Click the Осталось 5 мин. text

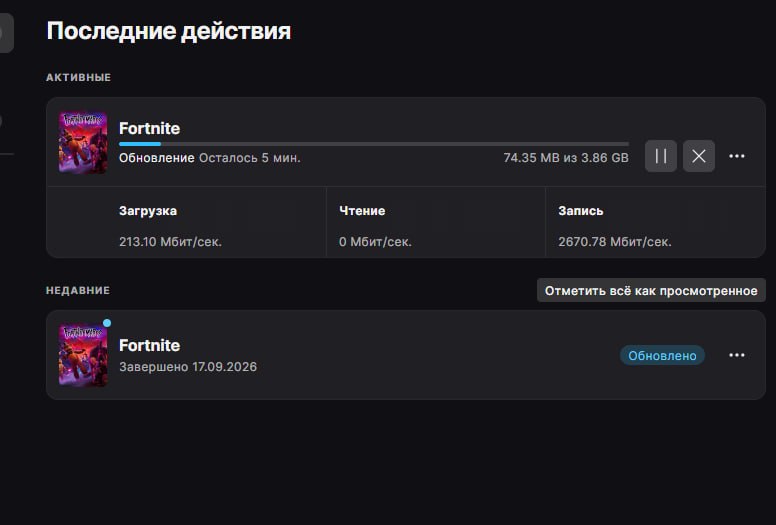coord(250,158)
